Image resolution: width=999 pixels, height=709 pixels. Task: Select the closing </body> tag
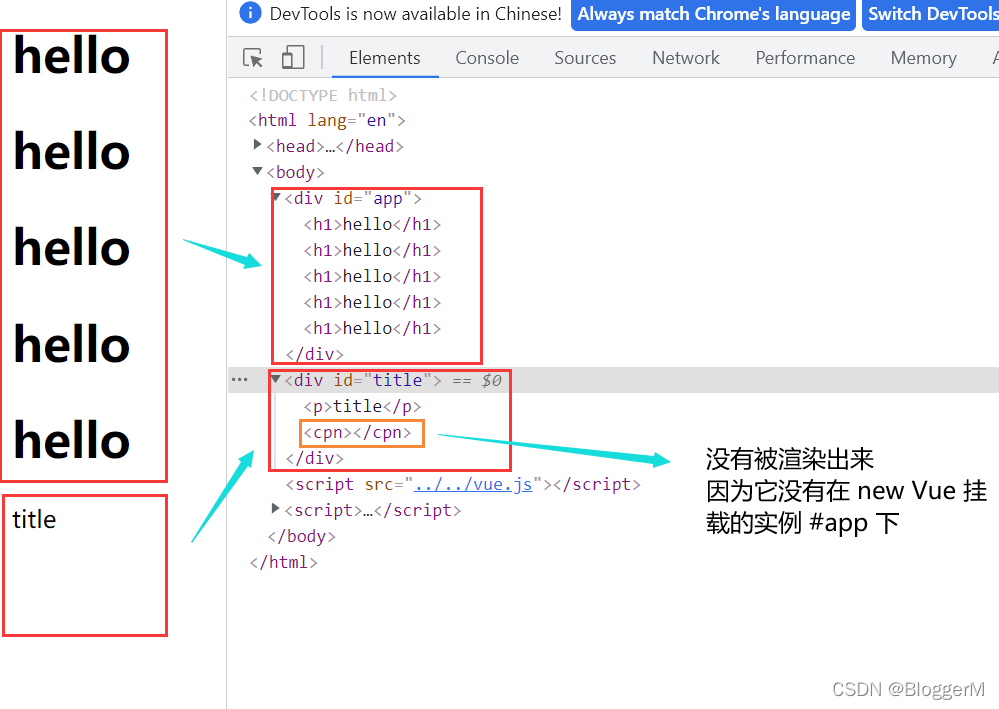pos(301,536)
